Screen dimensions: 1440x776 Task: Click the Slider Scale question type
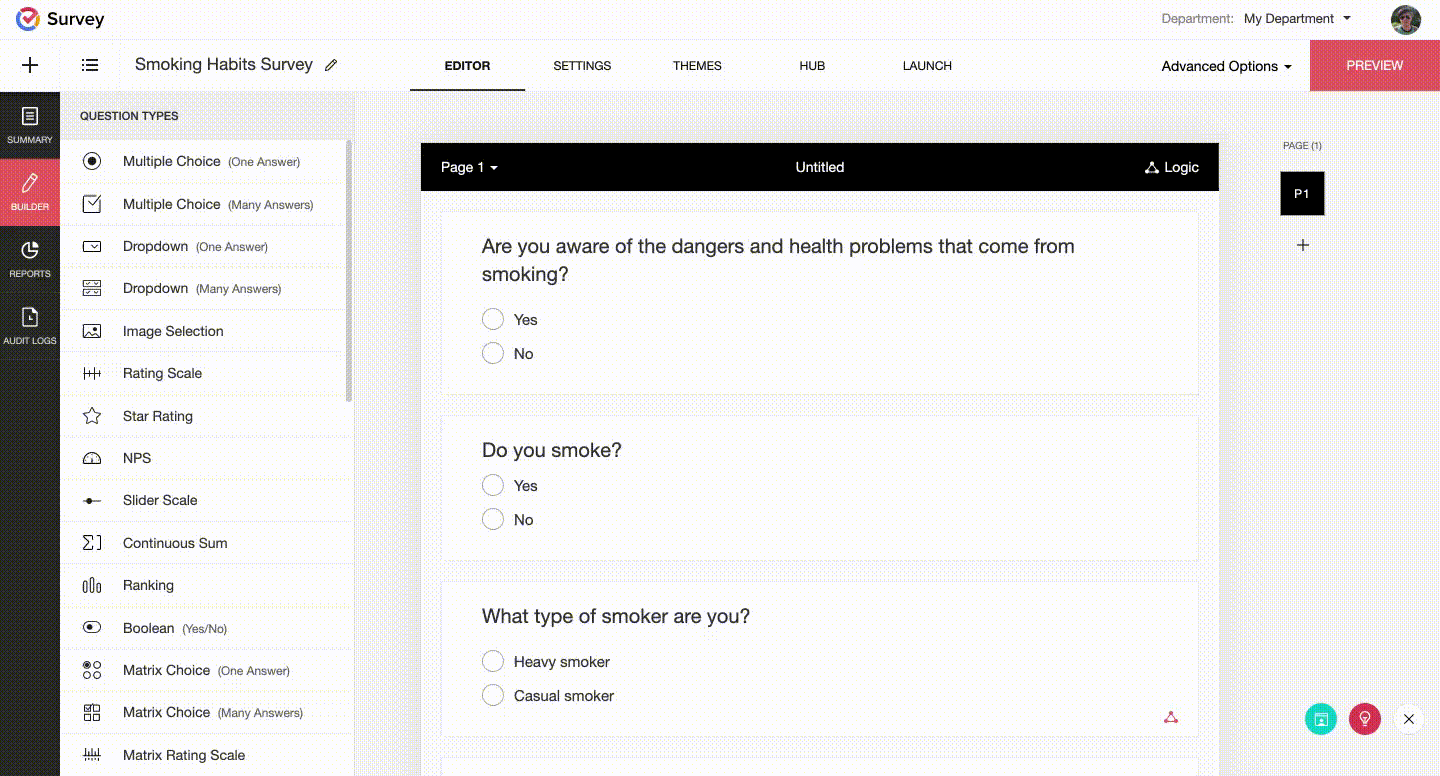click(207, 500)
